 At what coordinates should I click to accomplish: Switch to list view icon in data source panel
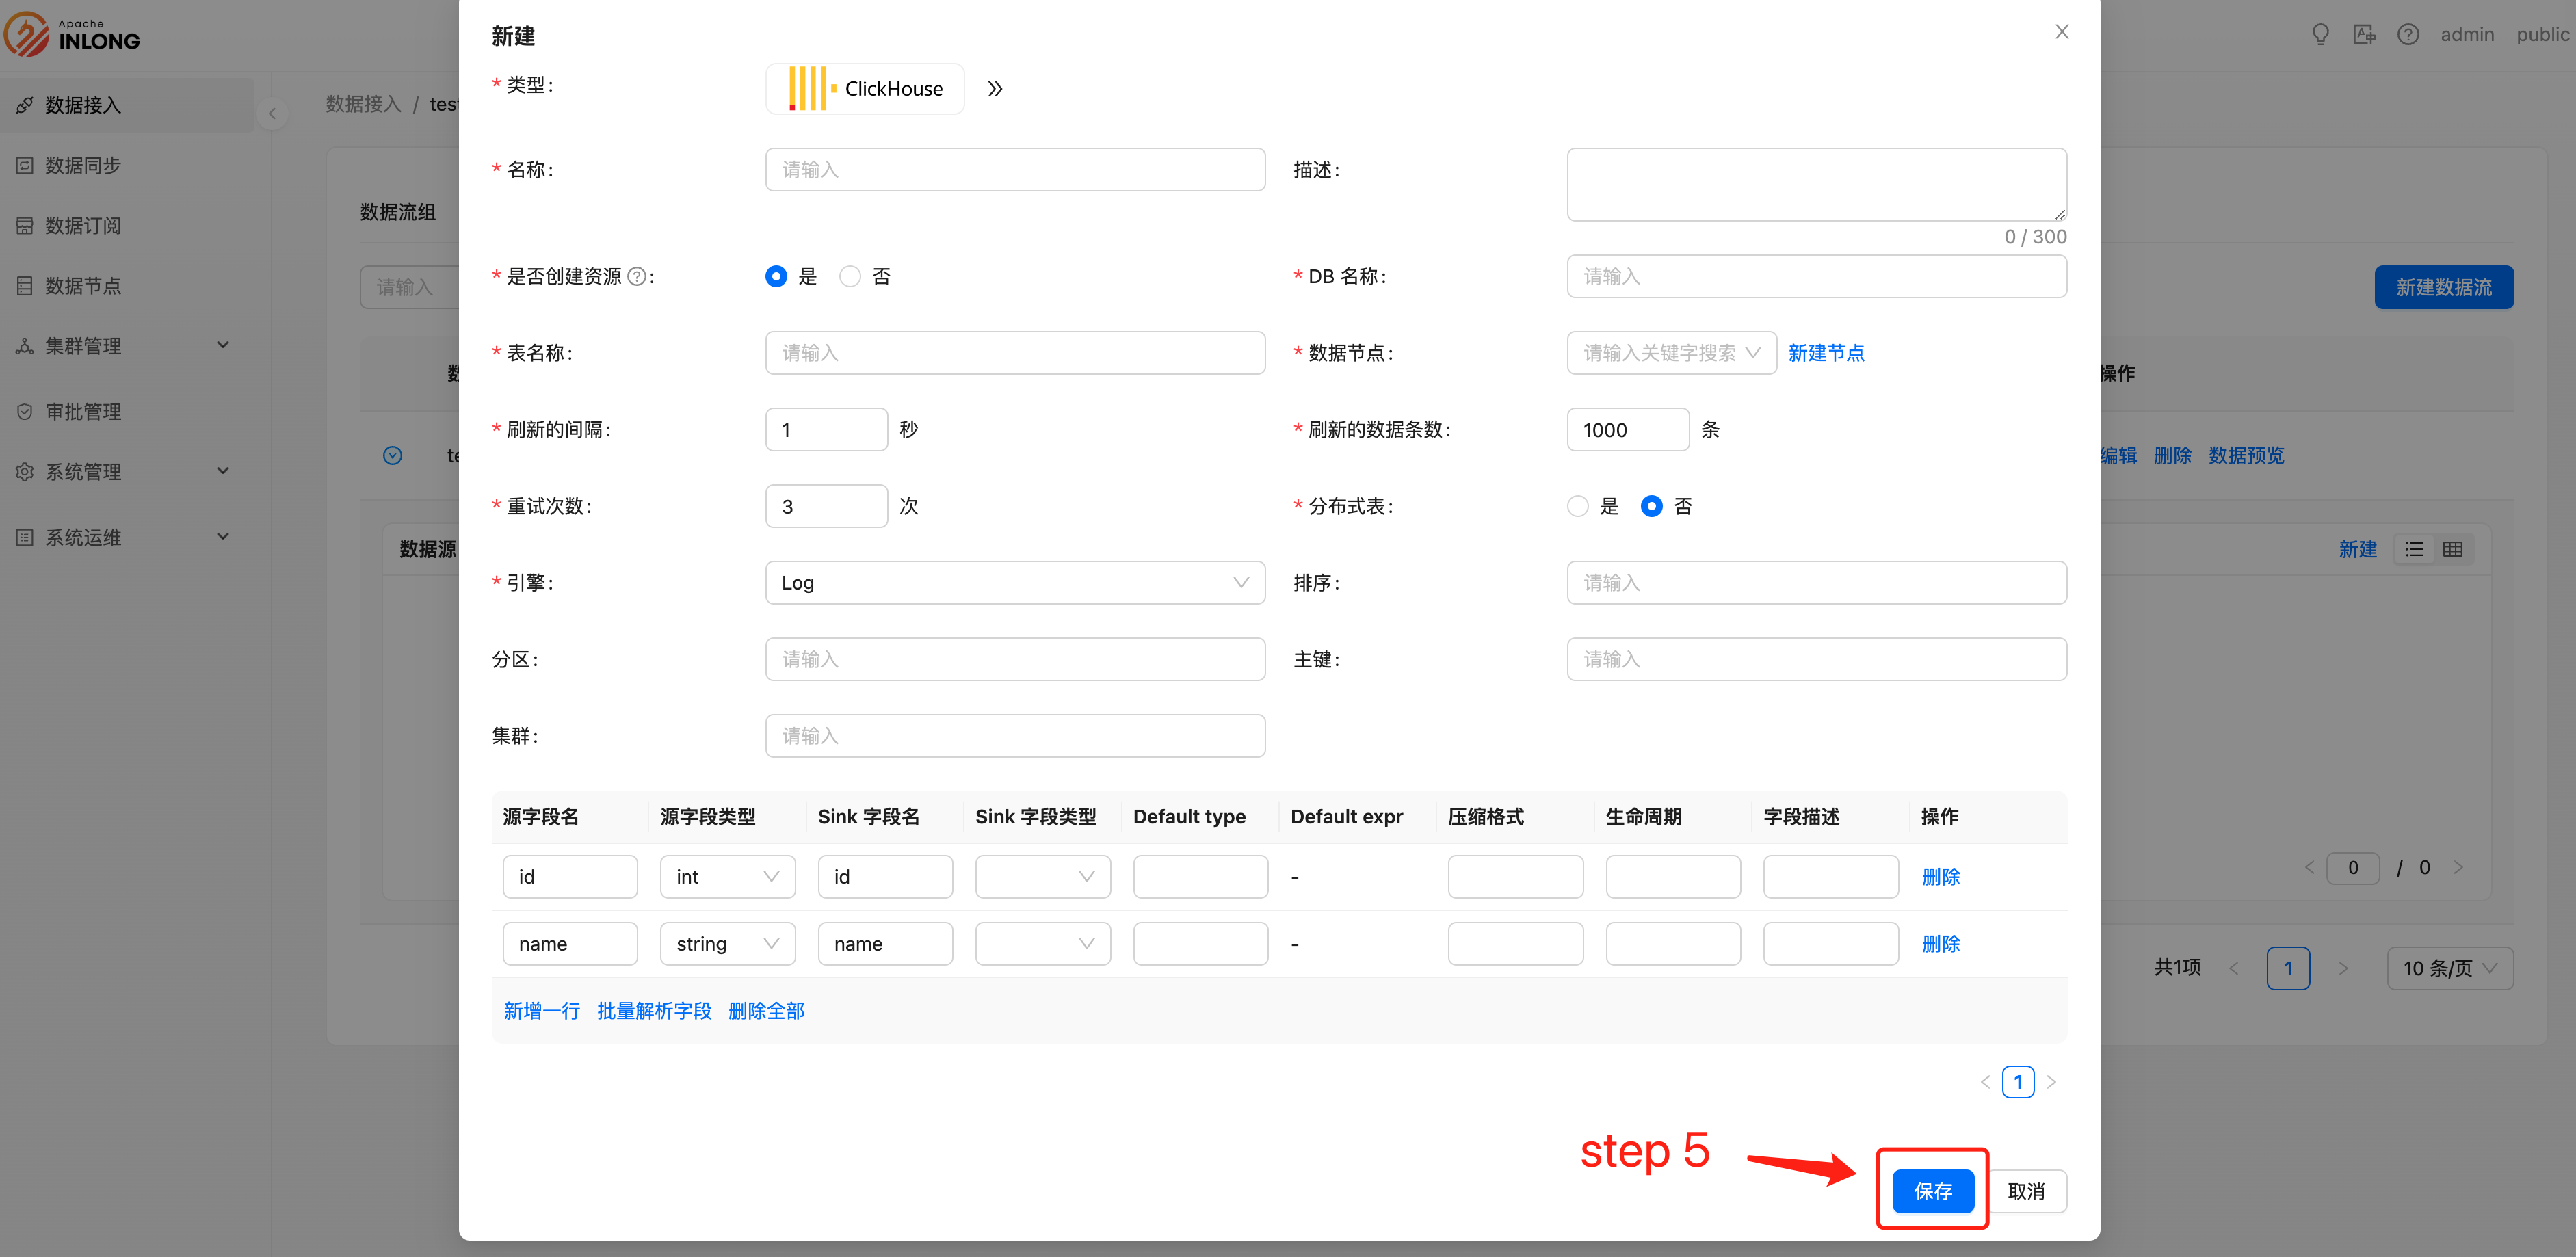[2414, 549]
